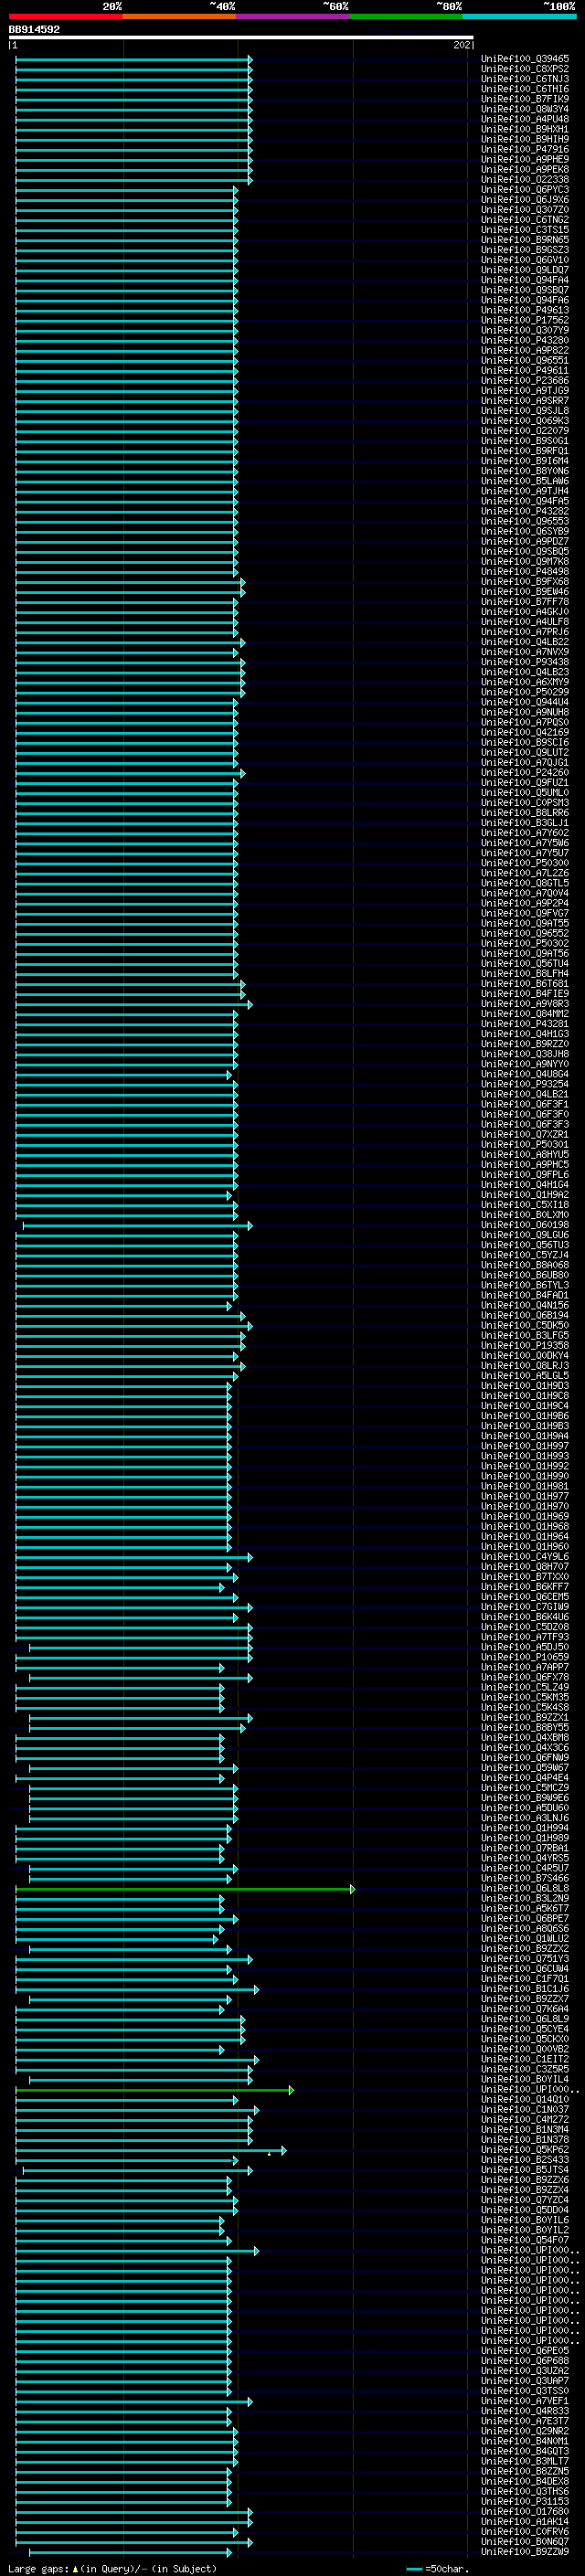Click the white query sequence bar

(x=241, y=37)
